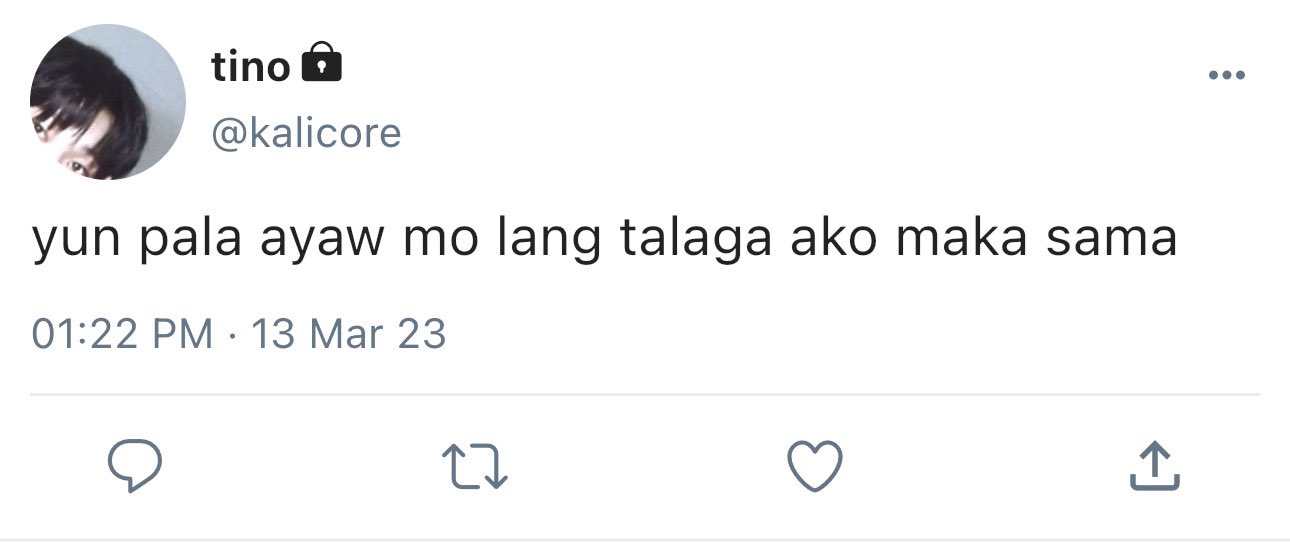Click the 01:22 PM timestamp
1290x558 pixels.
pyautogui.click(x=123, y=334)
